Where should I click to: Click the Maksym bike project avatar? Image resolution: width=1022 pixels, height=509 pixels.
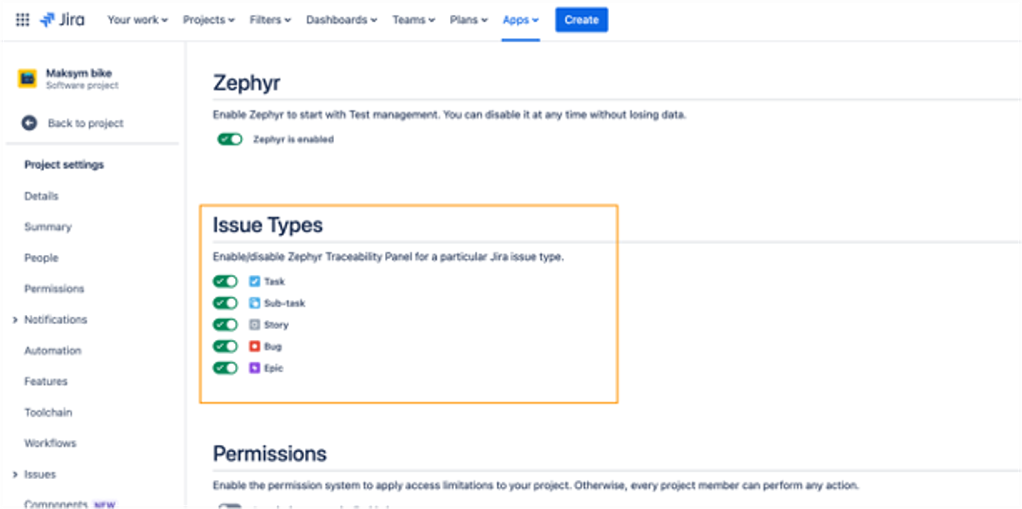pyautogui.click(x=27, y=79)
